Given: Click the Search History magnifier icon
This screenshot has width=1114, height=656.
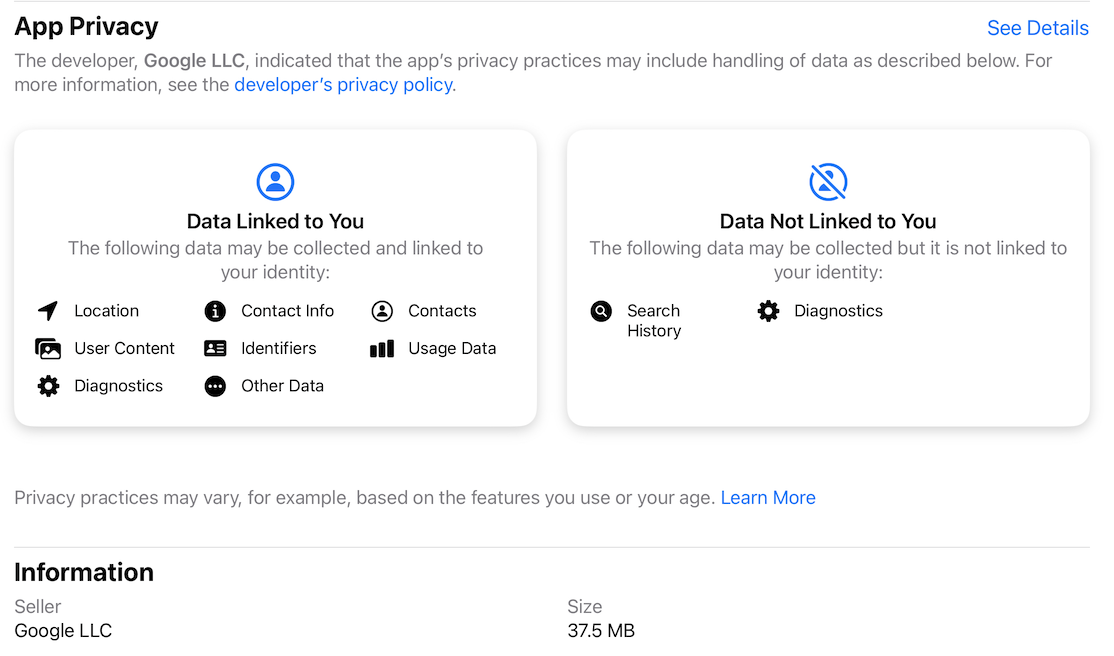Looking at the screenshot, I should pyautogui.click(x=601, y=311).
